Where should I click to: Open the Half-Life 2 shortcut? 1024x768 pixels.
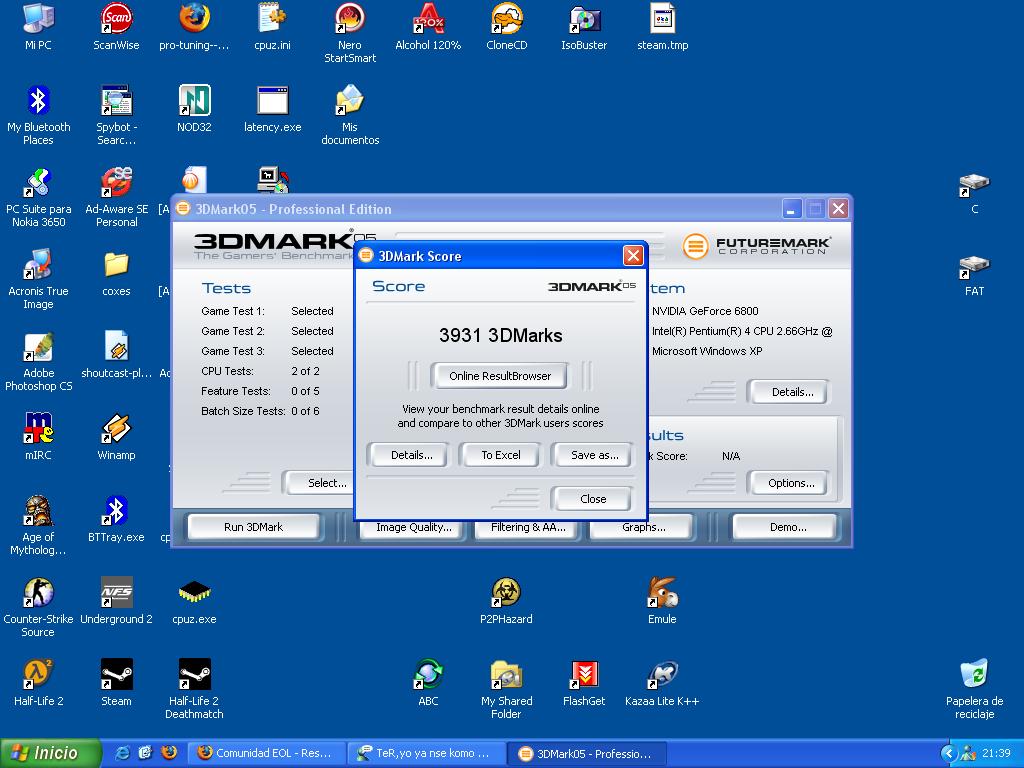[x=38, y=675]
